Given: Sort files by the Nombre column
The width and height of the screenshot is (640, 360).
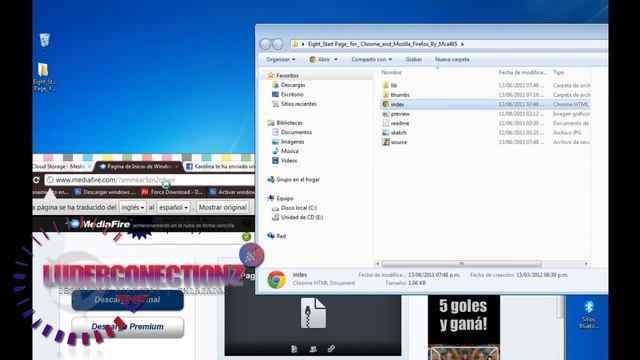Looking at the screenshot, I should pos(391,72).
